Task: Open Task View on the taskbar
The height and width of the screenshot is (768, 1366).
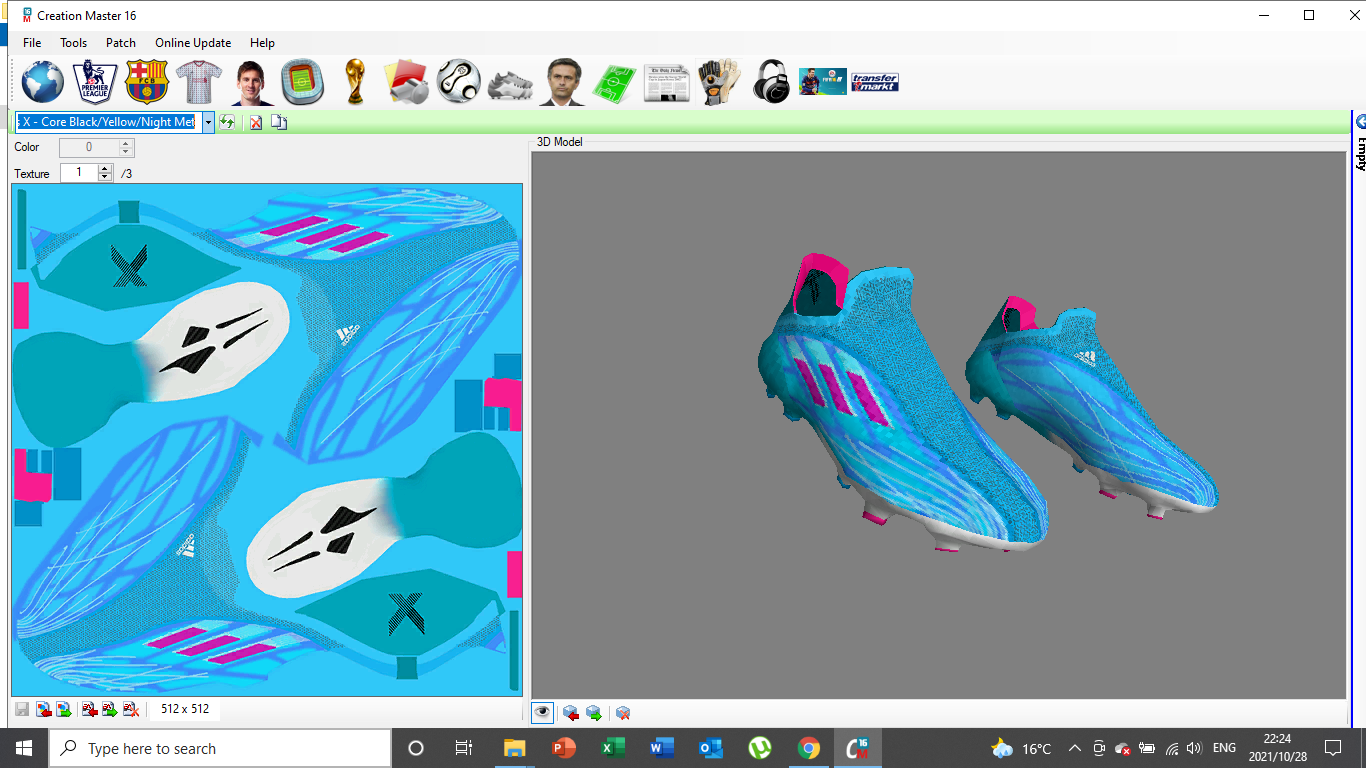Action: 464,748
